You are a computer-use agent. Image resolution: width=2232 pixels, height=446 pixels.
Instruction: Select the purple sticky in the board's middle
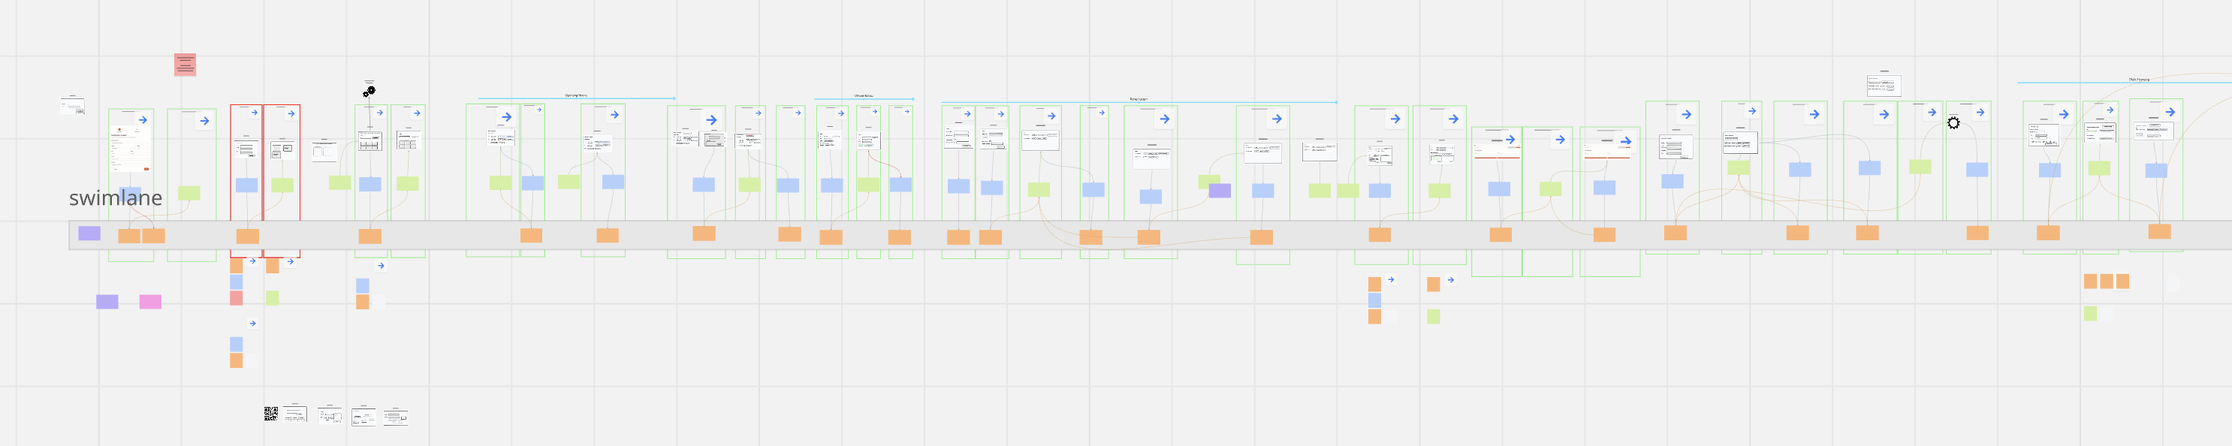[1219, 190]
